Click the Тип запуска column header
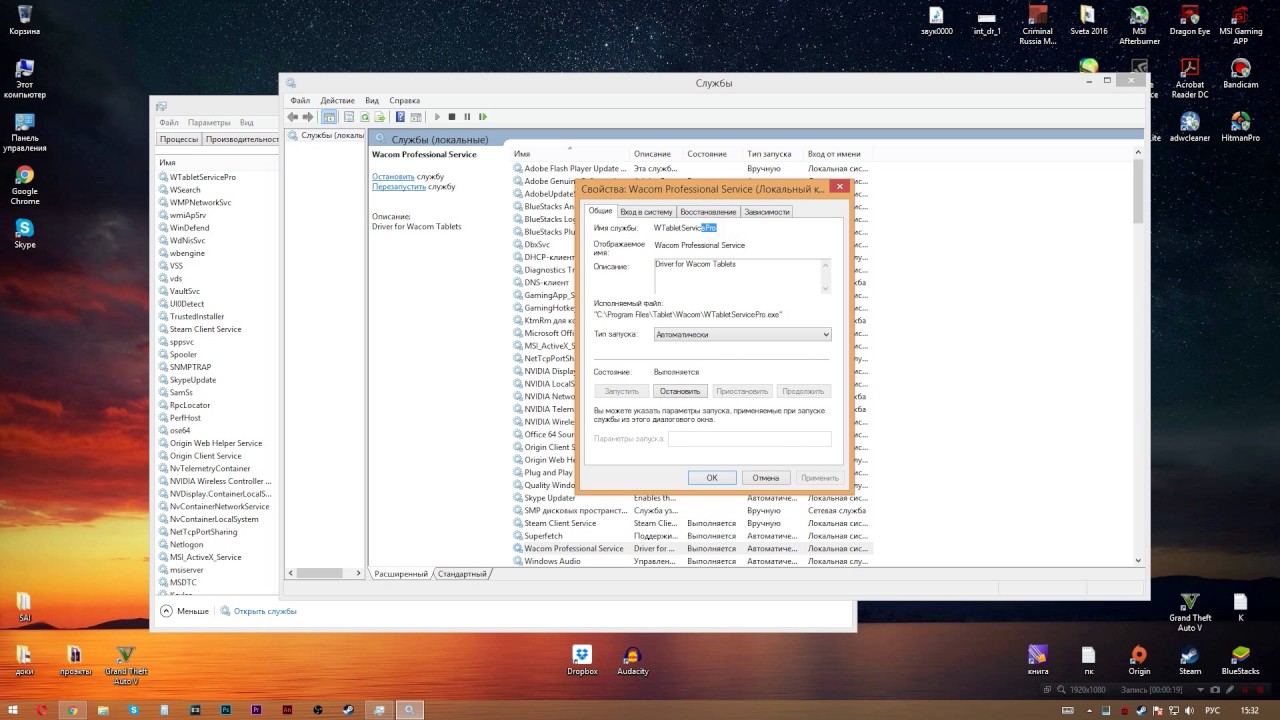1280x720 pixels. click(774, 154)
